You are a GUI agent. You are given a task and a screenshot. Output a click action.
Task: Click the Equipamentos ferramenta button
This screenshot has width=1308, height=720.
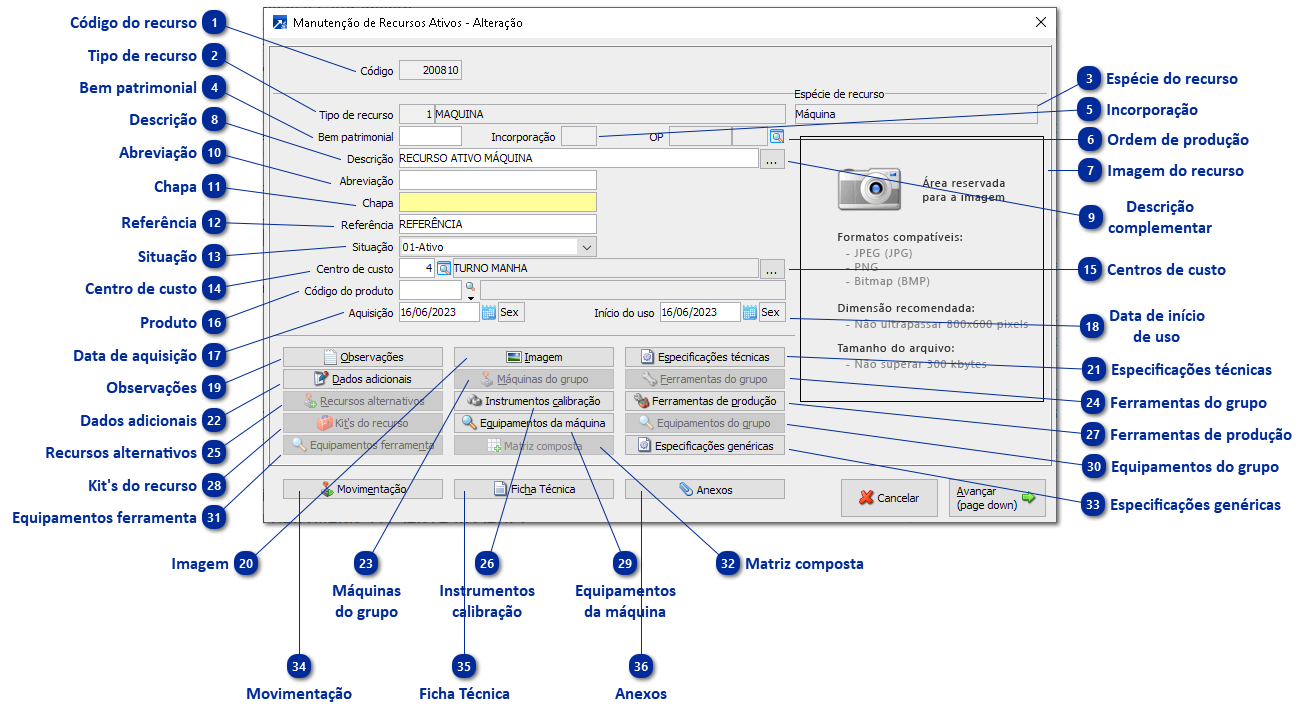pos(363,445)
